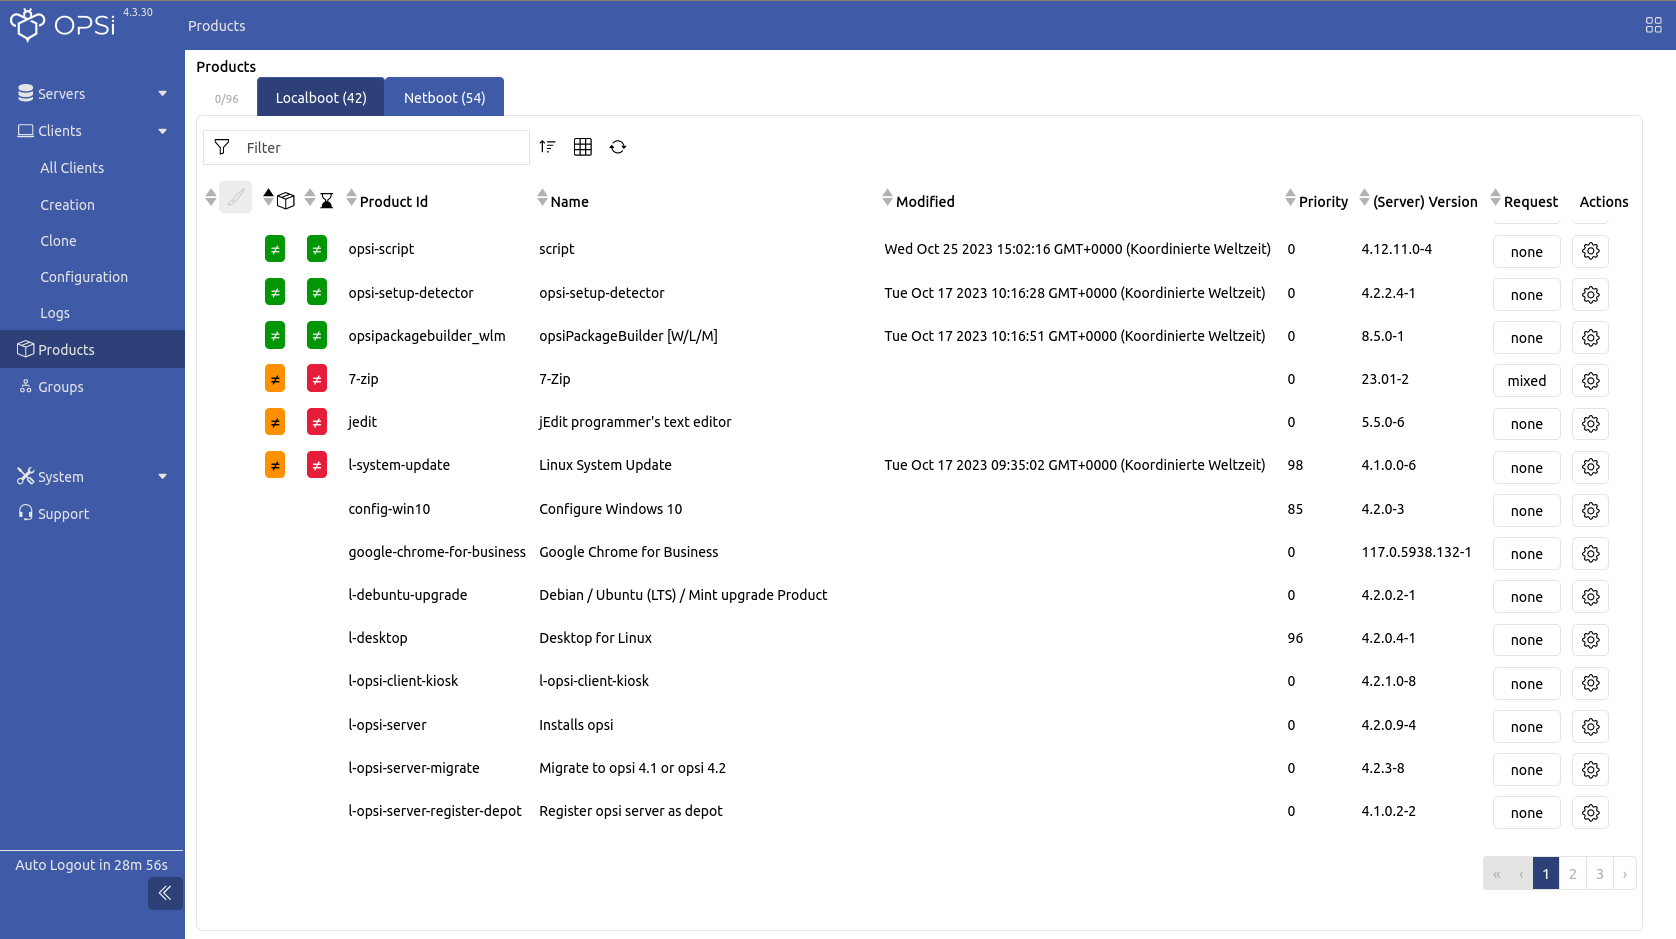The image size is (1676, 939).
Task: Open request dropdown for l-opsi-server
Action: pos(1526,726)
